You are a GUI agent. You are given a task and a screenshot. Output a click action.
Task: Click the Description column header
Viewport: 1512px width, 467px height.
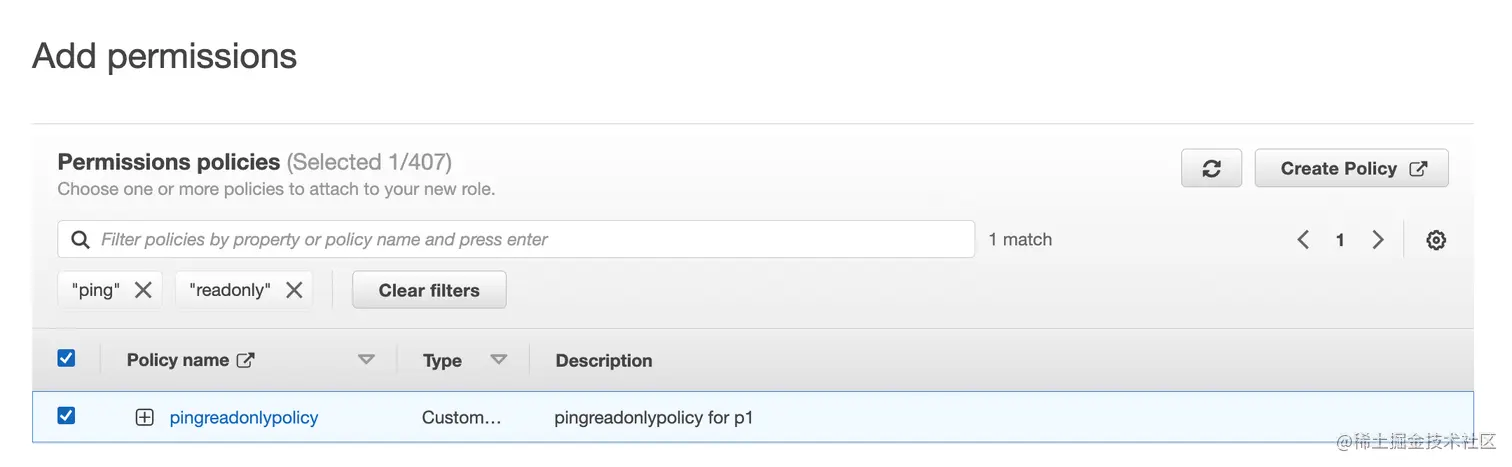coord(604,361)
